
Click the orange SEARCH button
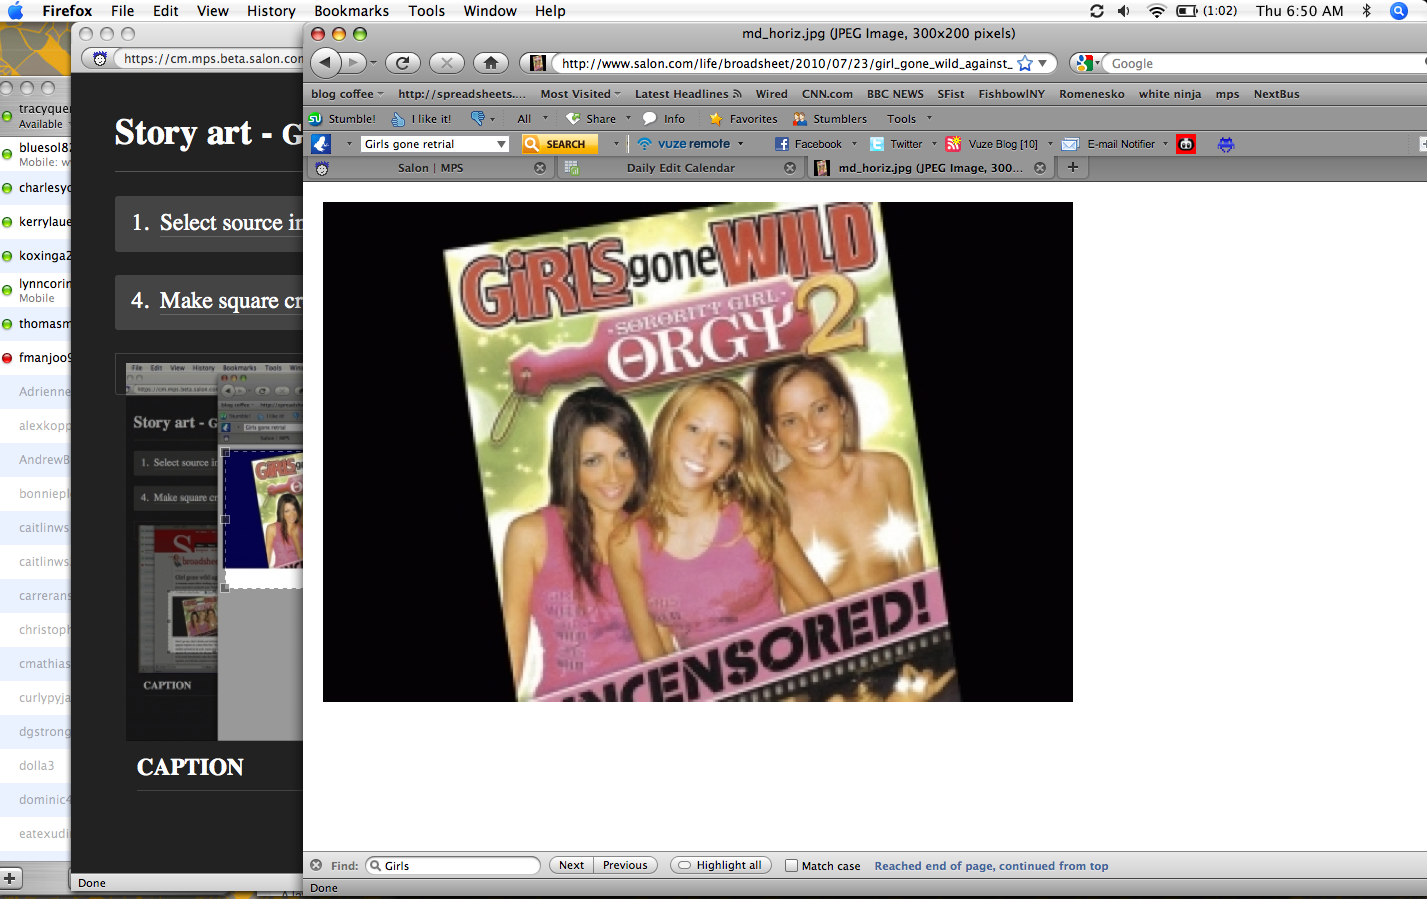tap(560, 144)
